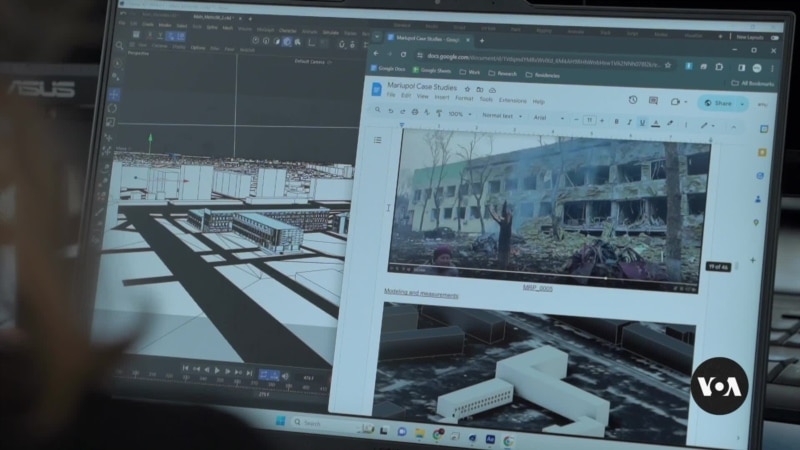Screen dimensions: 800x450
Task: Open the Normal text style dropdown
Action: tap(502, 116)
